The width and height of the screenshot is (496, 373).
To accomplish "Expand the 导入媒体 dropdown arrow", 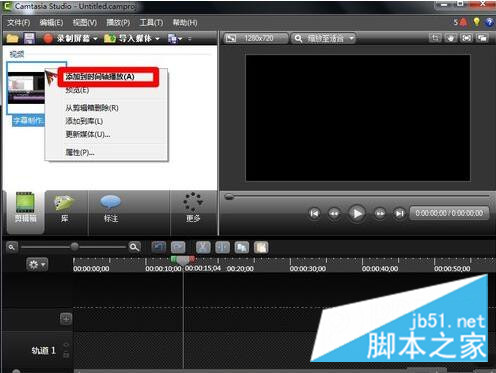I will [x=157, y=39].
